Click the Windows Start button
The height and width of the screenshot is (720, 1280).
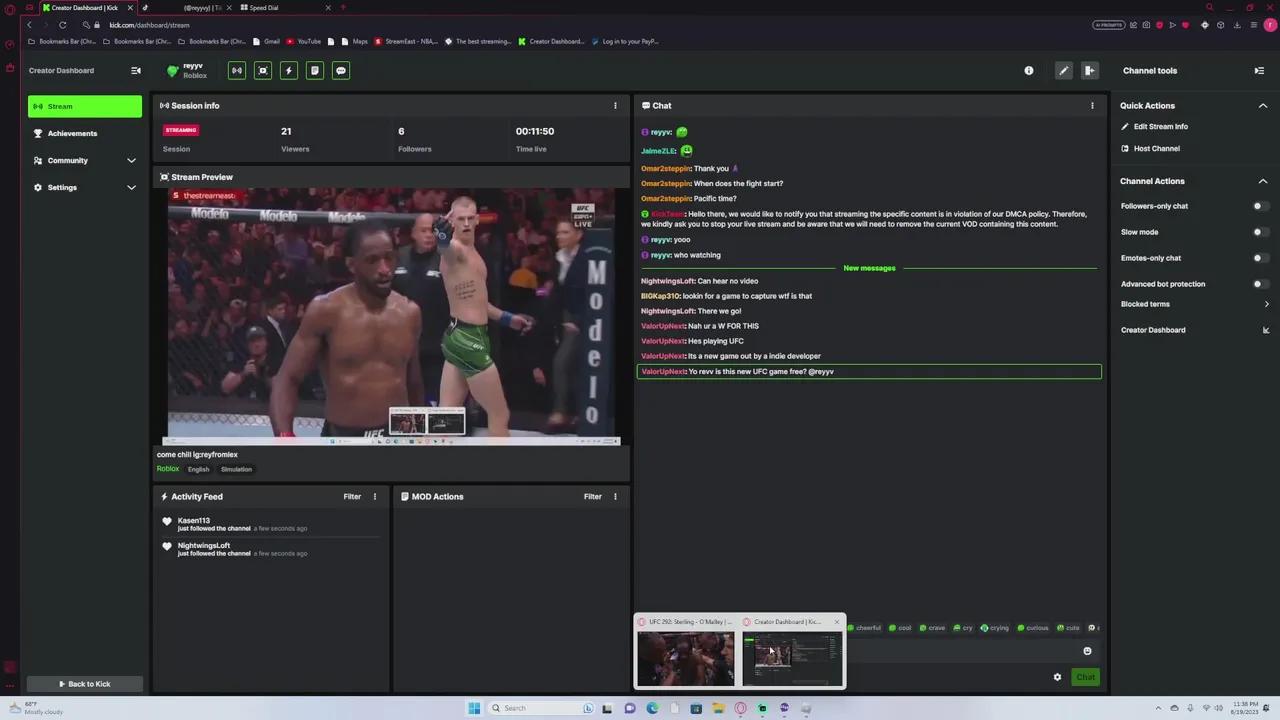point(474,708)
